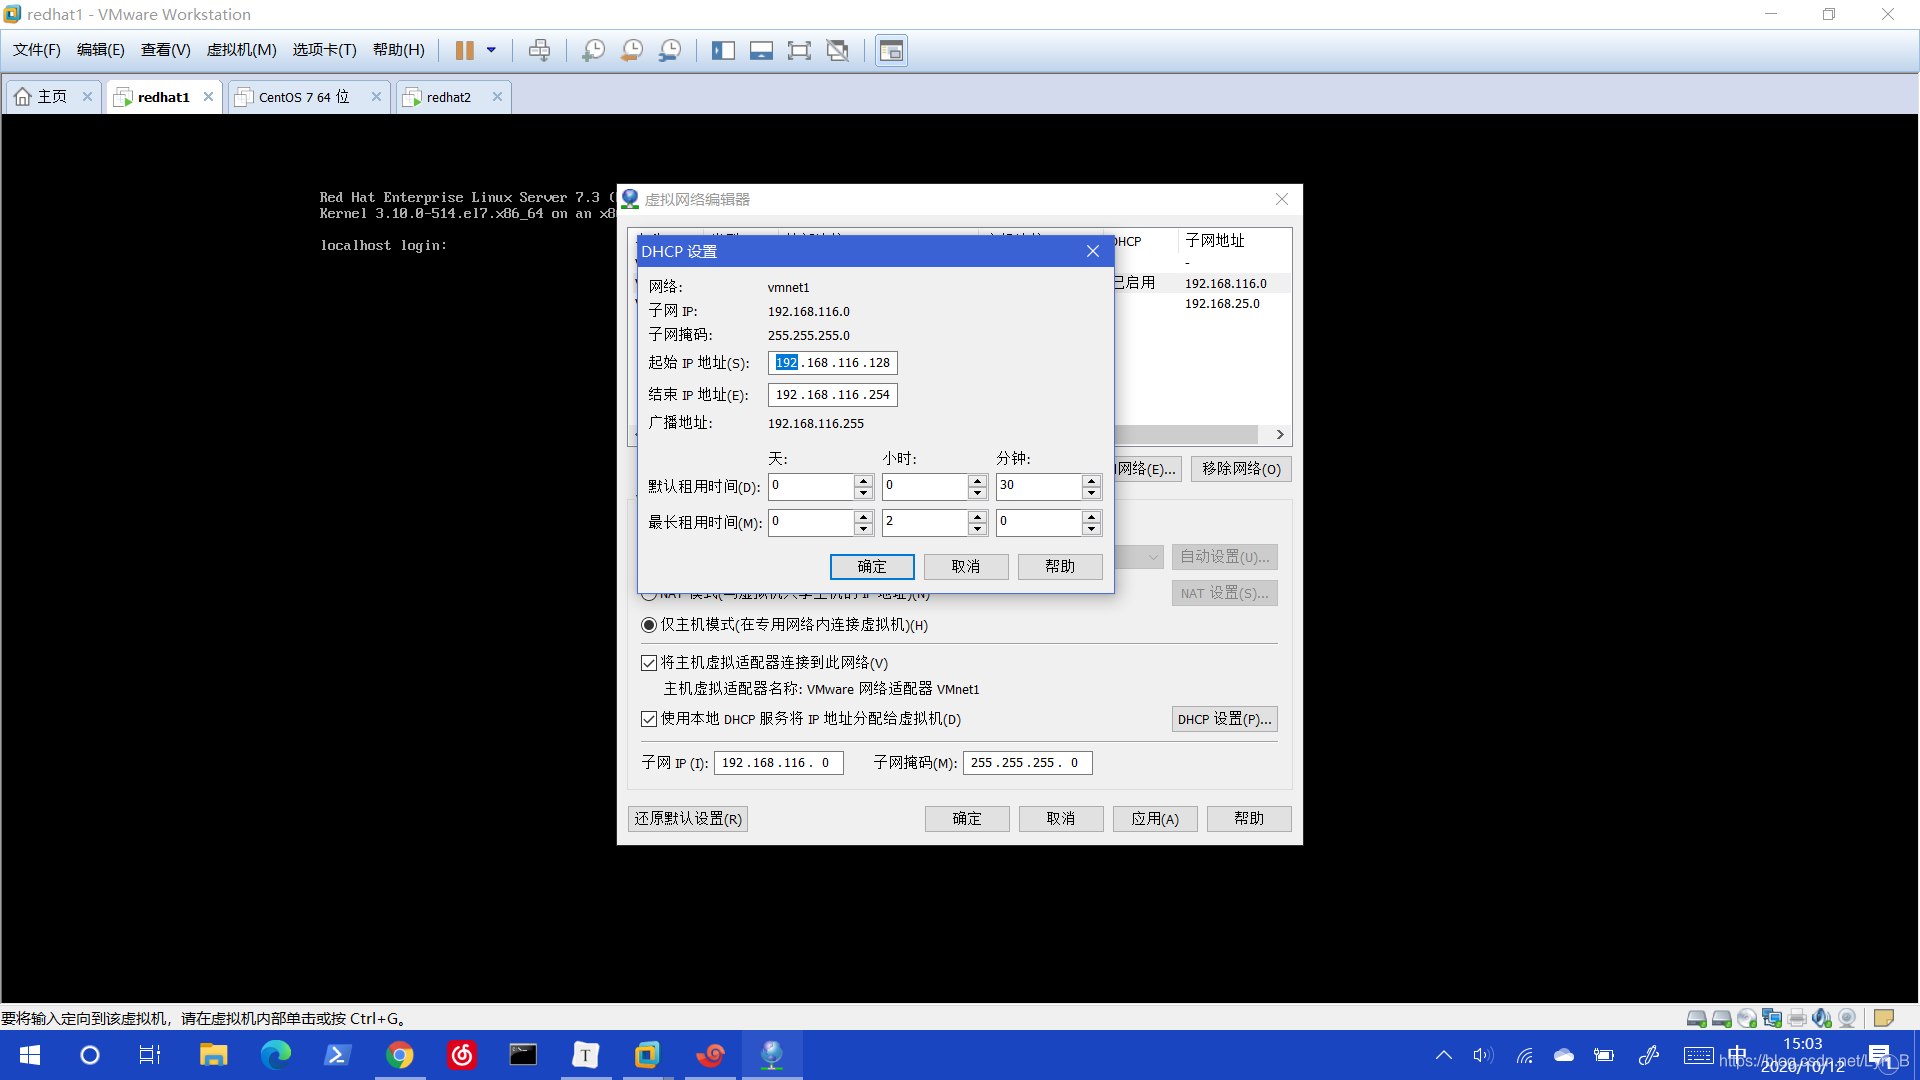Revert the VM to its previous snapshot
This screenshot has width=1920, height=1080.
pyautogui.click(x=631, y=50)
